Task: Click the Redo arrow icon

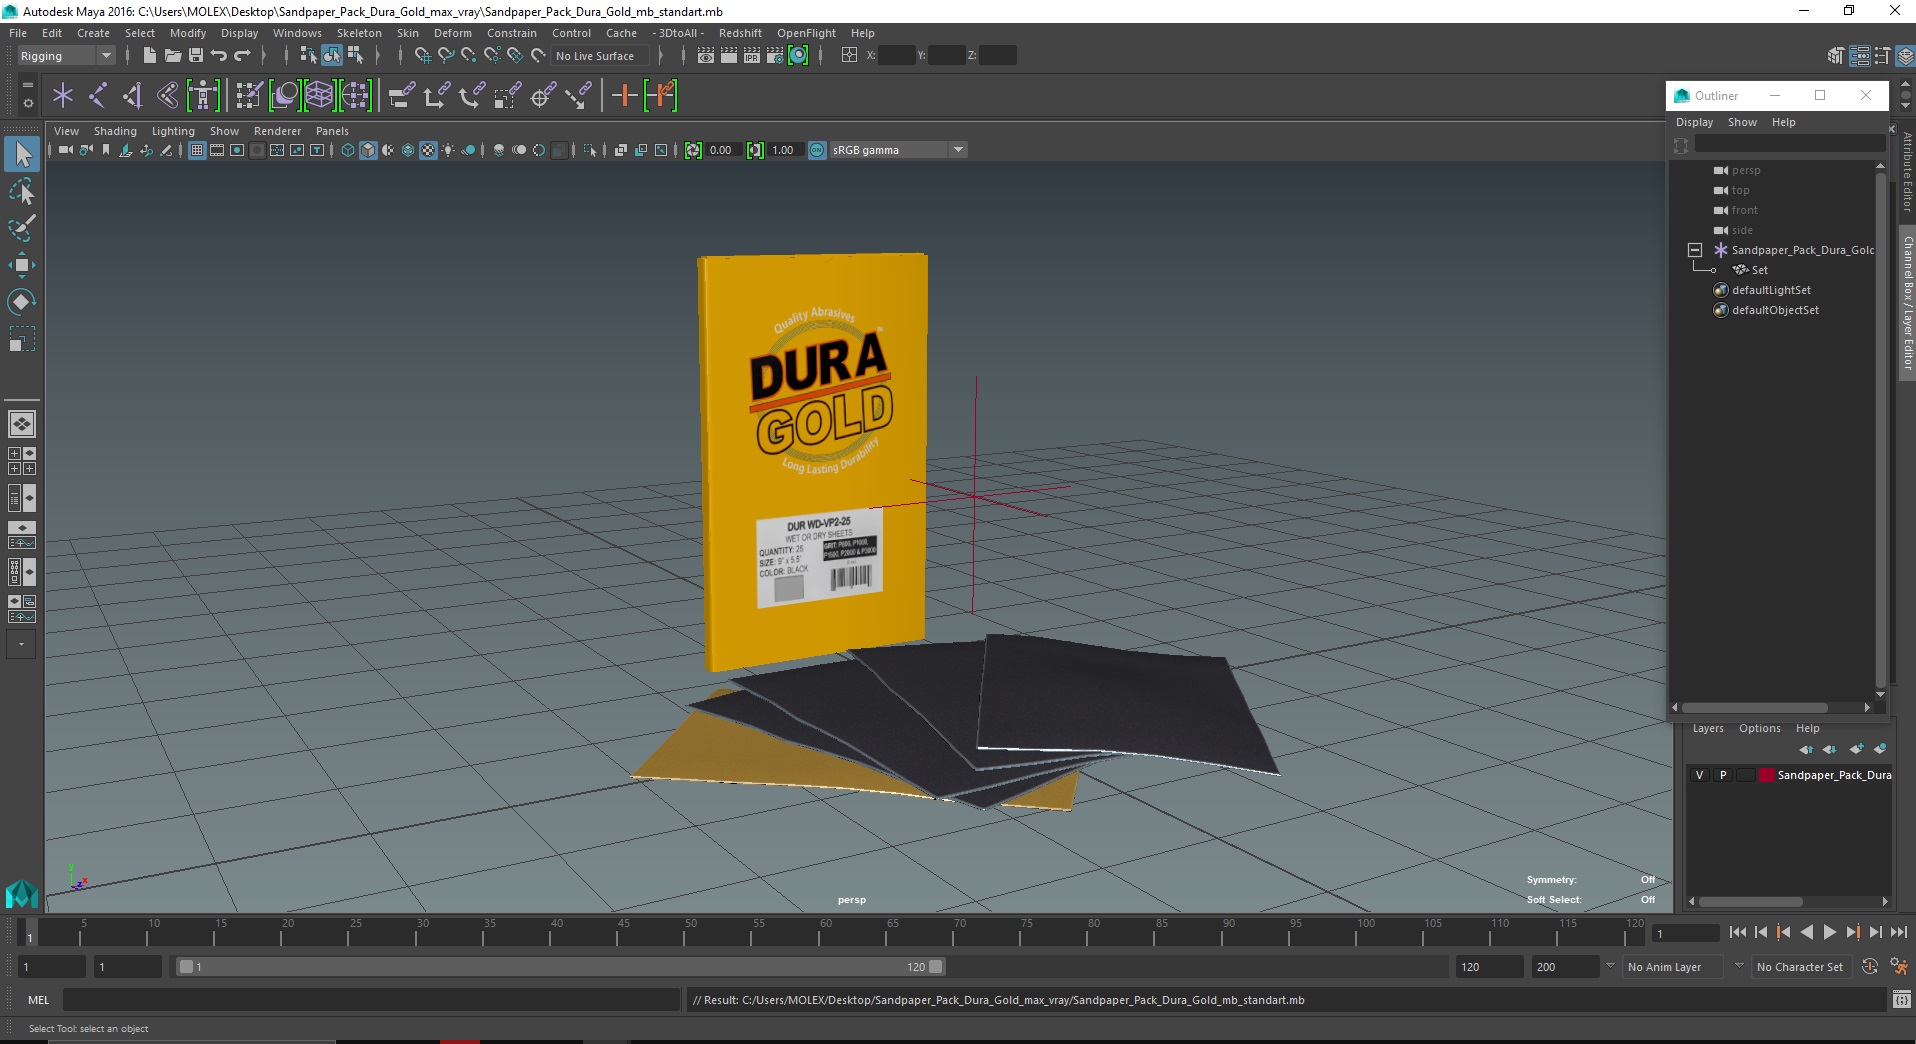Action: click(242, 56)
